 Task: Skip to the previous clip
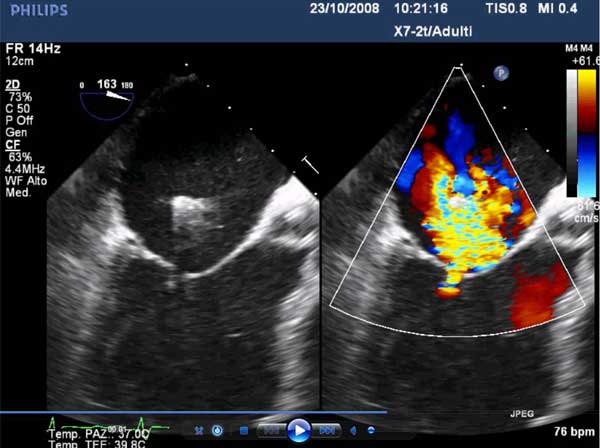(271, 430)
